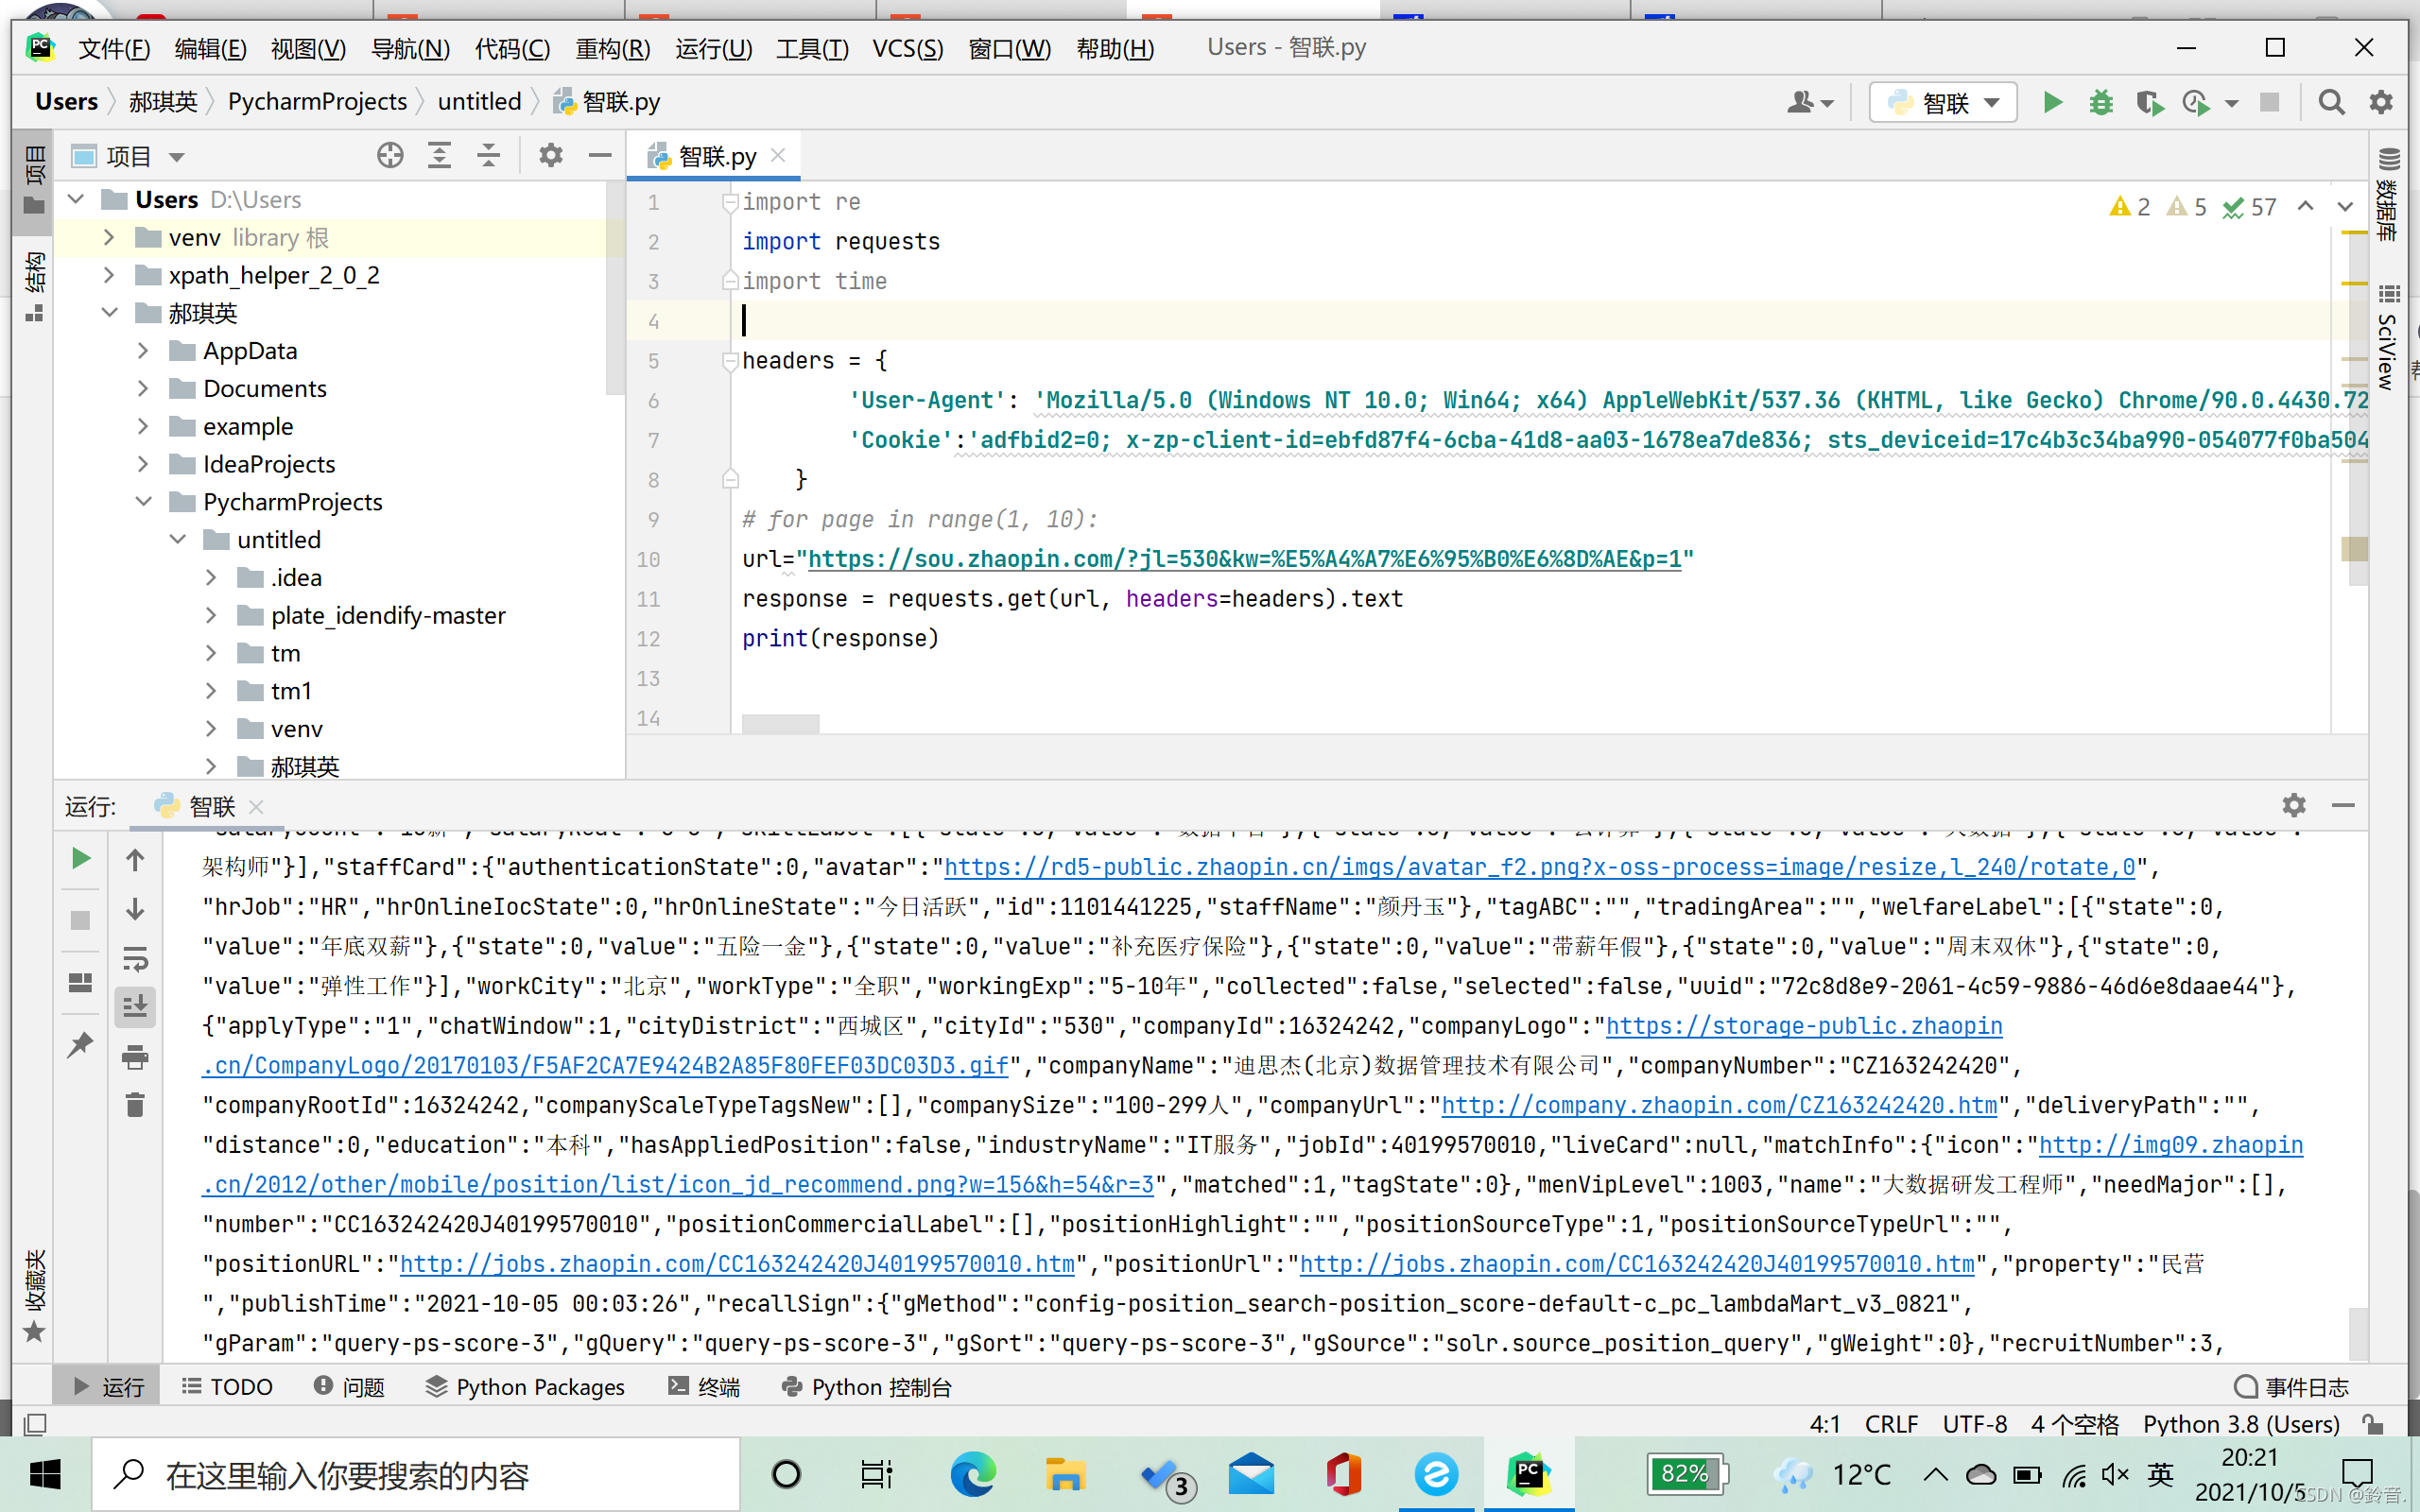Image resolution: width=2420 pixels, height=1512 pixels.
Task: Start debugging with the bug icon
Action: pos(2100,102)
